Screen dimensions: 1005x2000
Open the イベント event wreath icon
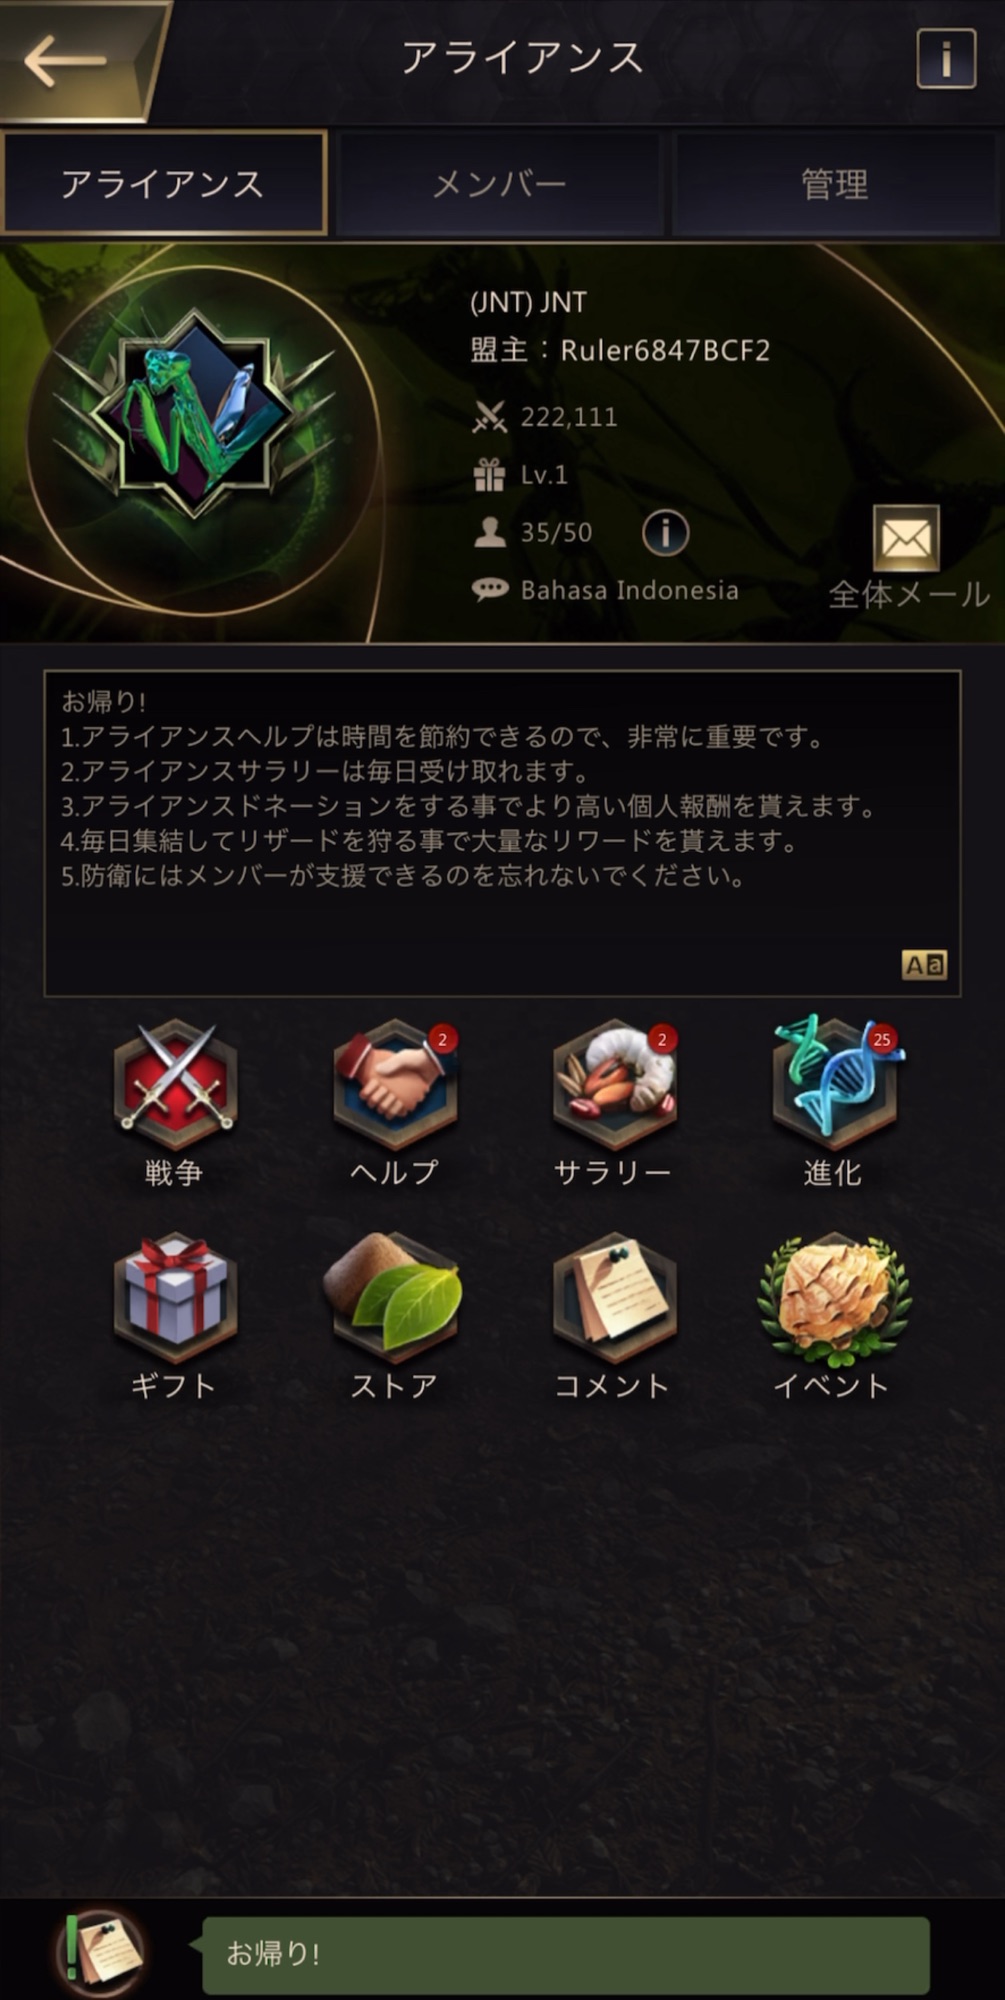[835, 1297]
